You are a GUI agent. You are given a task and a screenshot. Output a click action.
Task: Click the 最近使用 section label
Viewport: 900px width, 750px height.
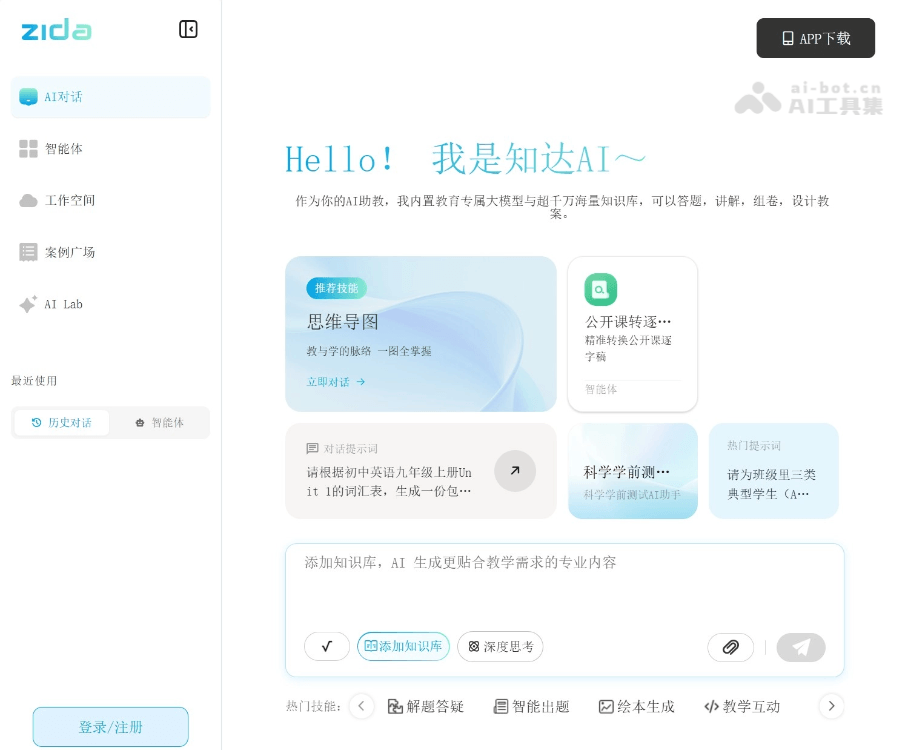pyautogui.click(x=34, y=380)
